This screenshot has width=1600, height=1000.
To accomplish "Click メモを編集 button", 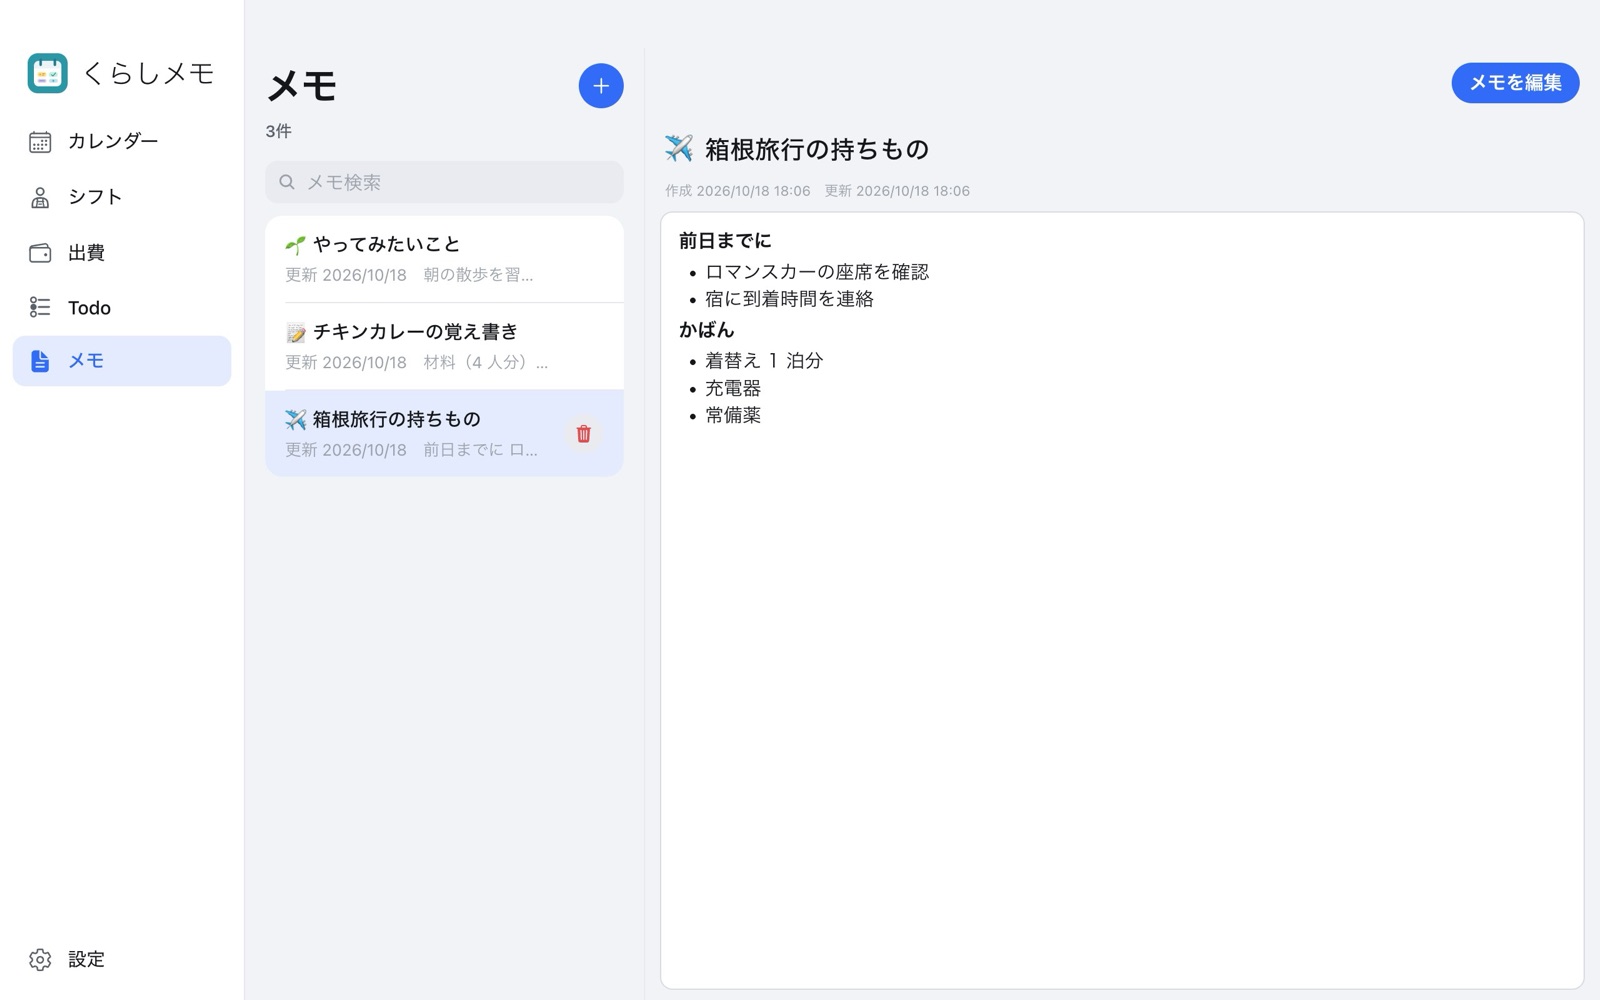I will 1515,83.
